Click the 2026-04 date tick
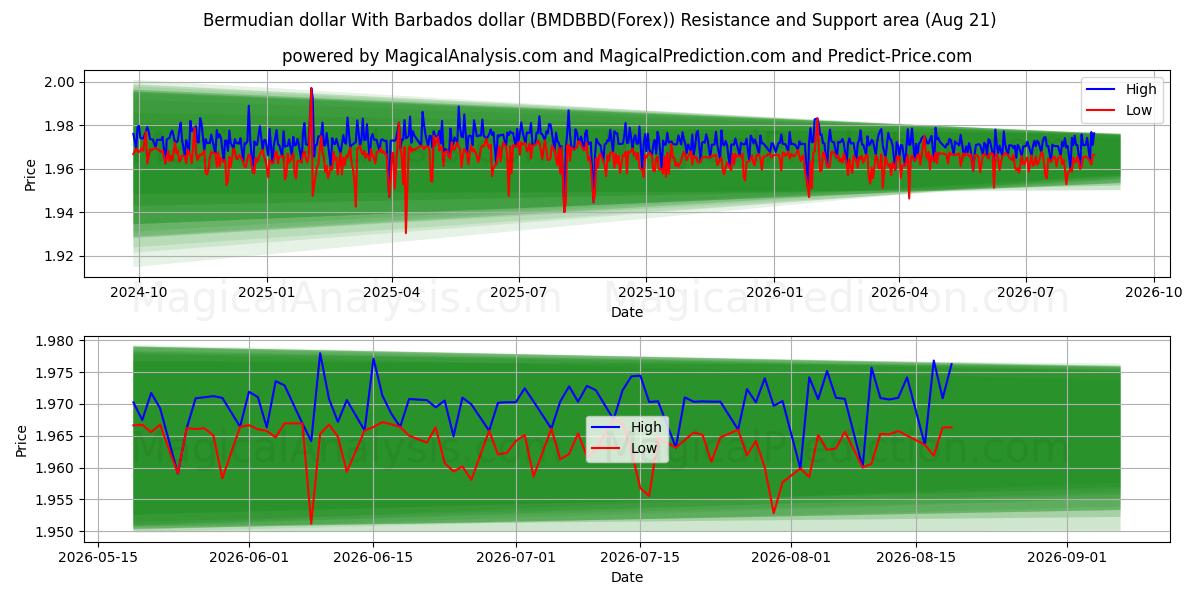The image size is (1200, 600). (899, 294)
